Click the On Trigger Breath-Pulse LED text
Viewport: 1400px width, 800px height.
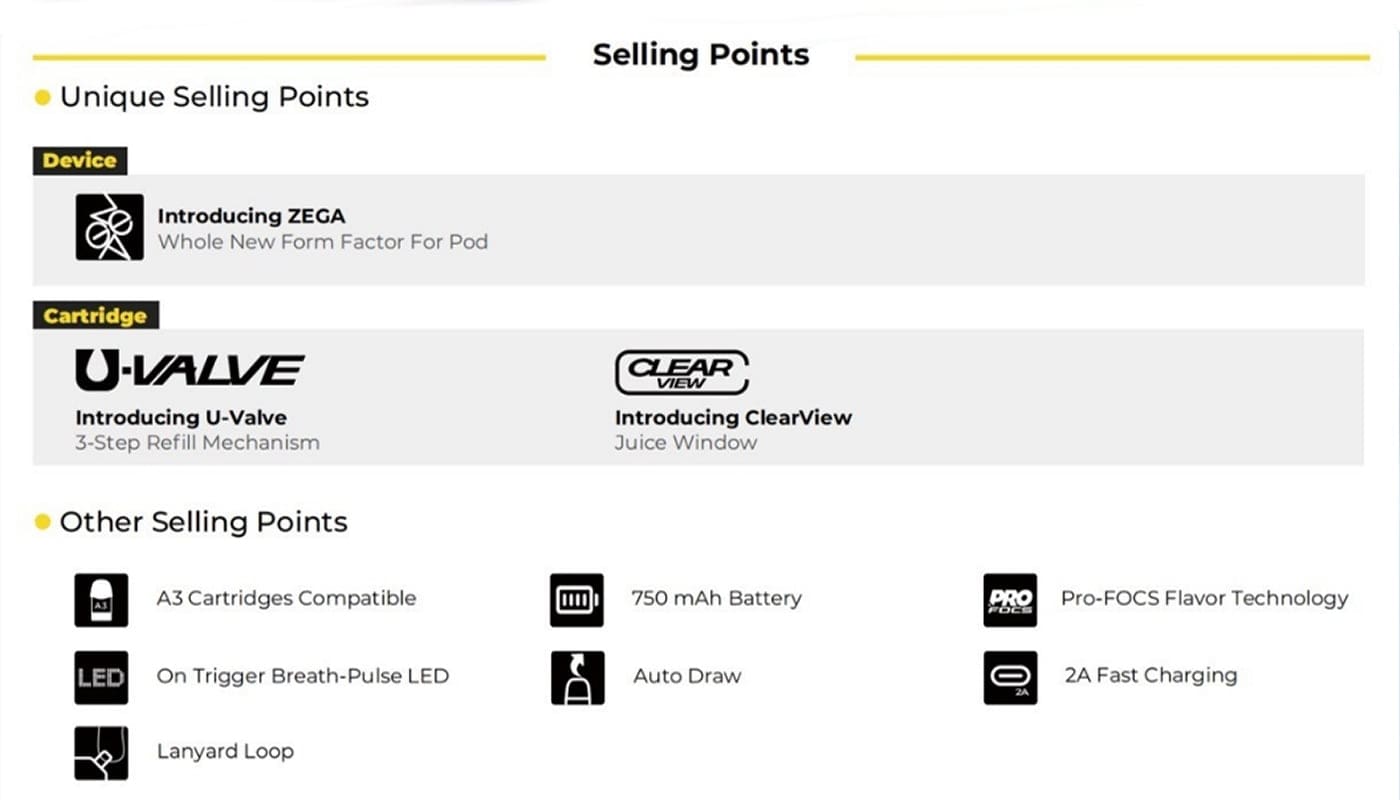[x=302, y=676]
